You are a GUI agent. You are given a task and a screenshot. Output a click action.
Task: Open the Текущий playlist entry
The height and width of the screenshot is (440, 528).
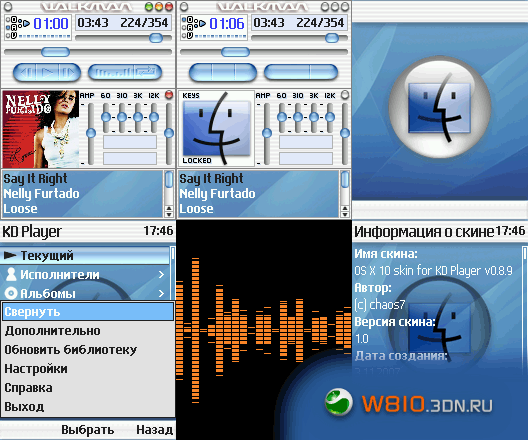click(x=85, y=256)
